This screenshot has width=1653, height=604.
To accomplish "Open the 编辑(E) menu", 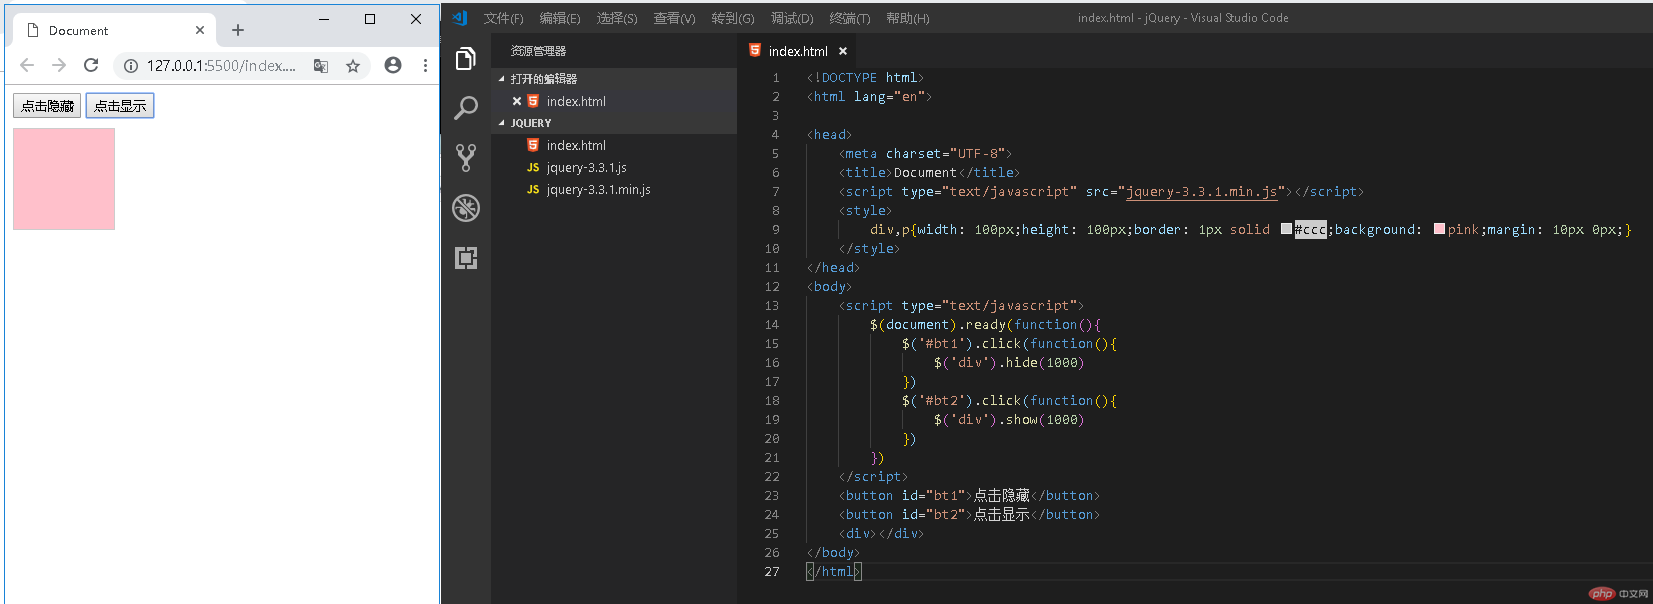I will pyautogui.click(x=560, y=18).
